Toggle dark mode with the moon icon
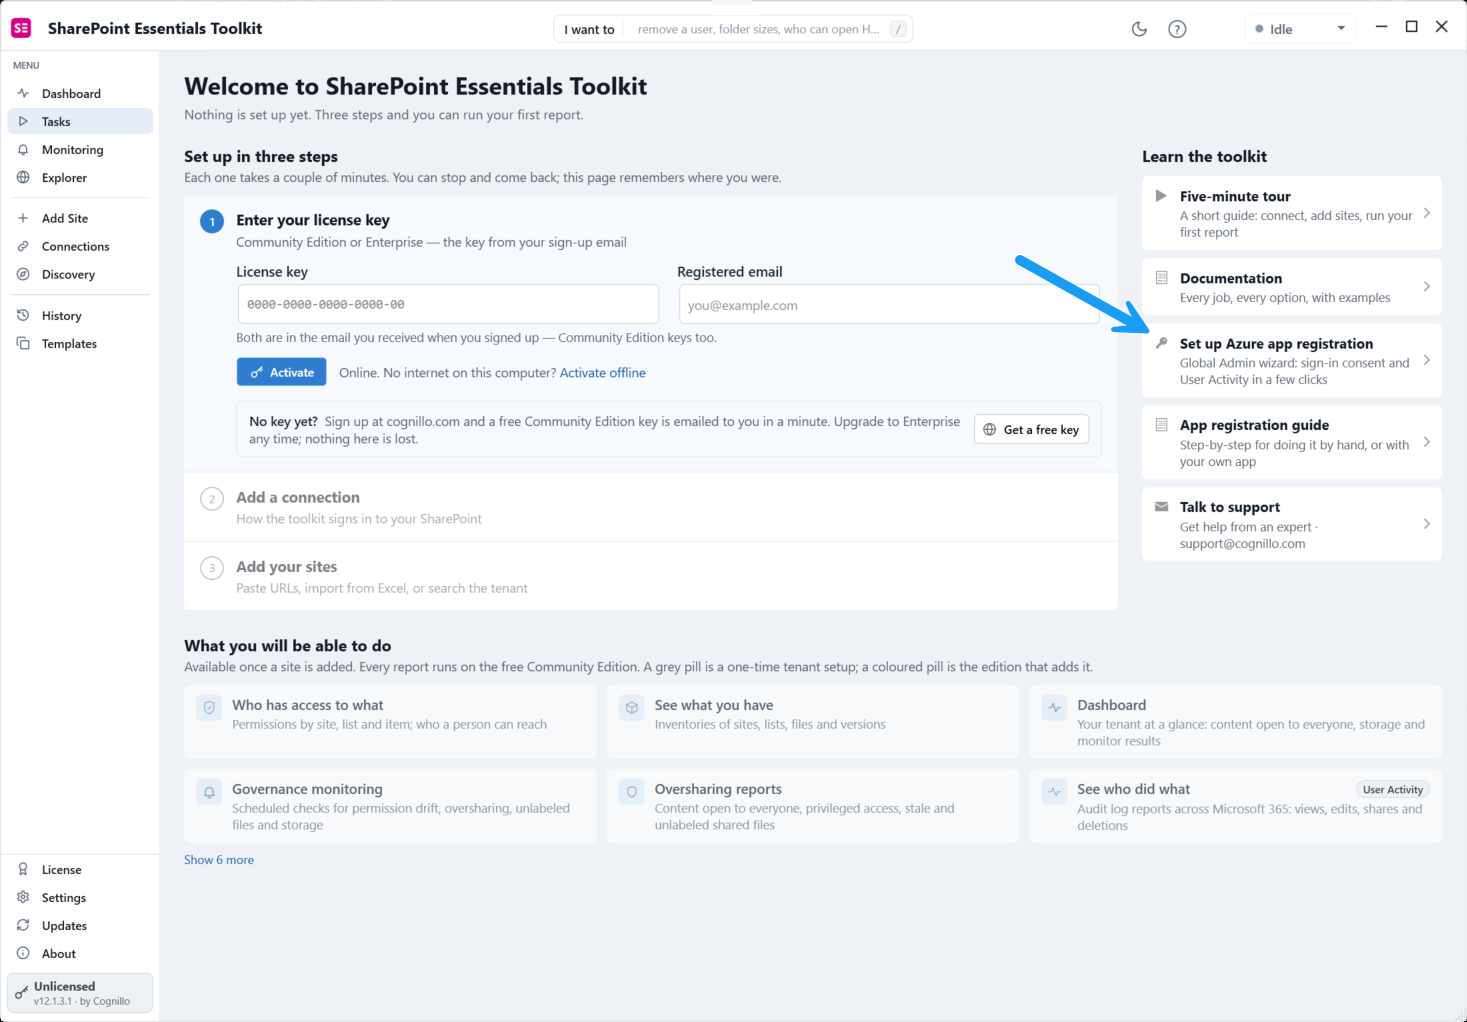Image resolution: width=1467 pixels, height=1022 pixels. point(1139,29)
